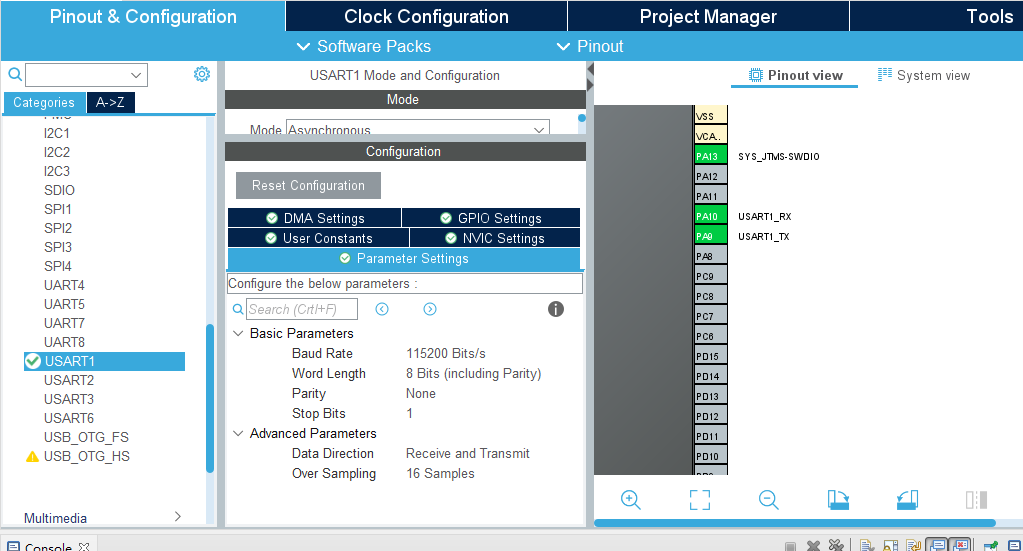Click Clear Console icon in console toolbar

coord(867,546)
